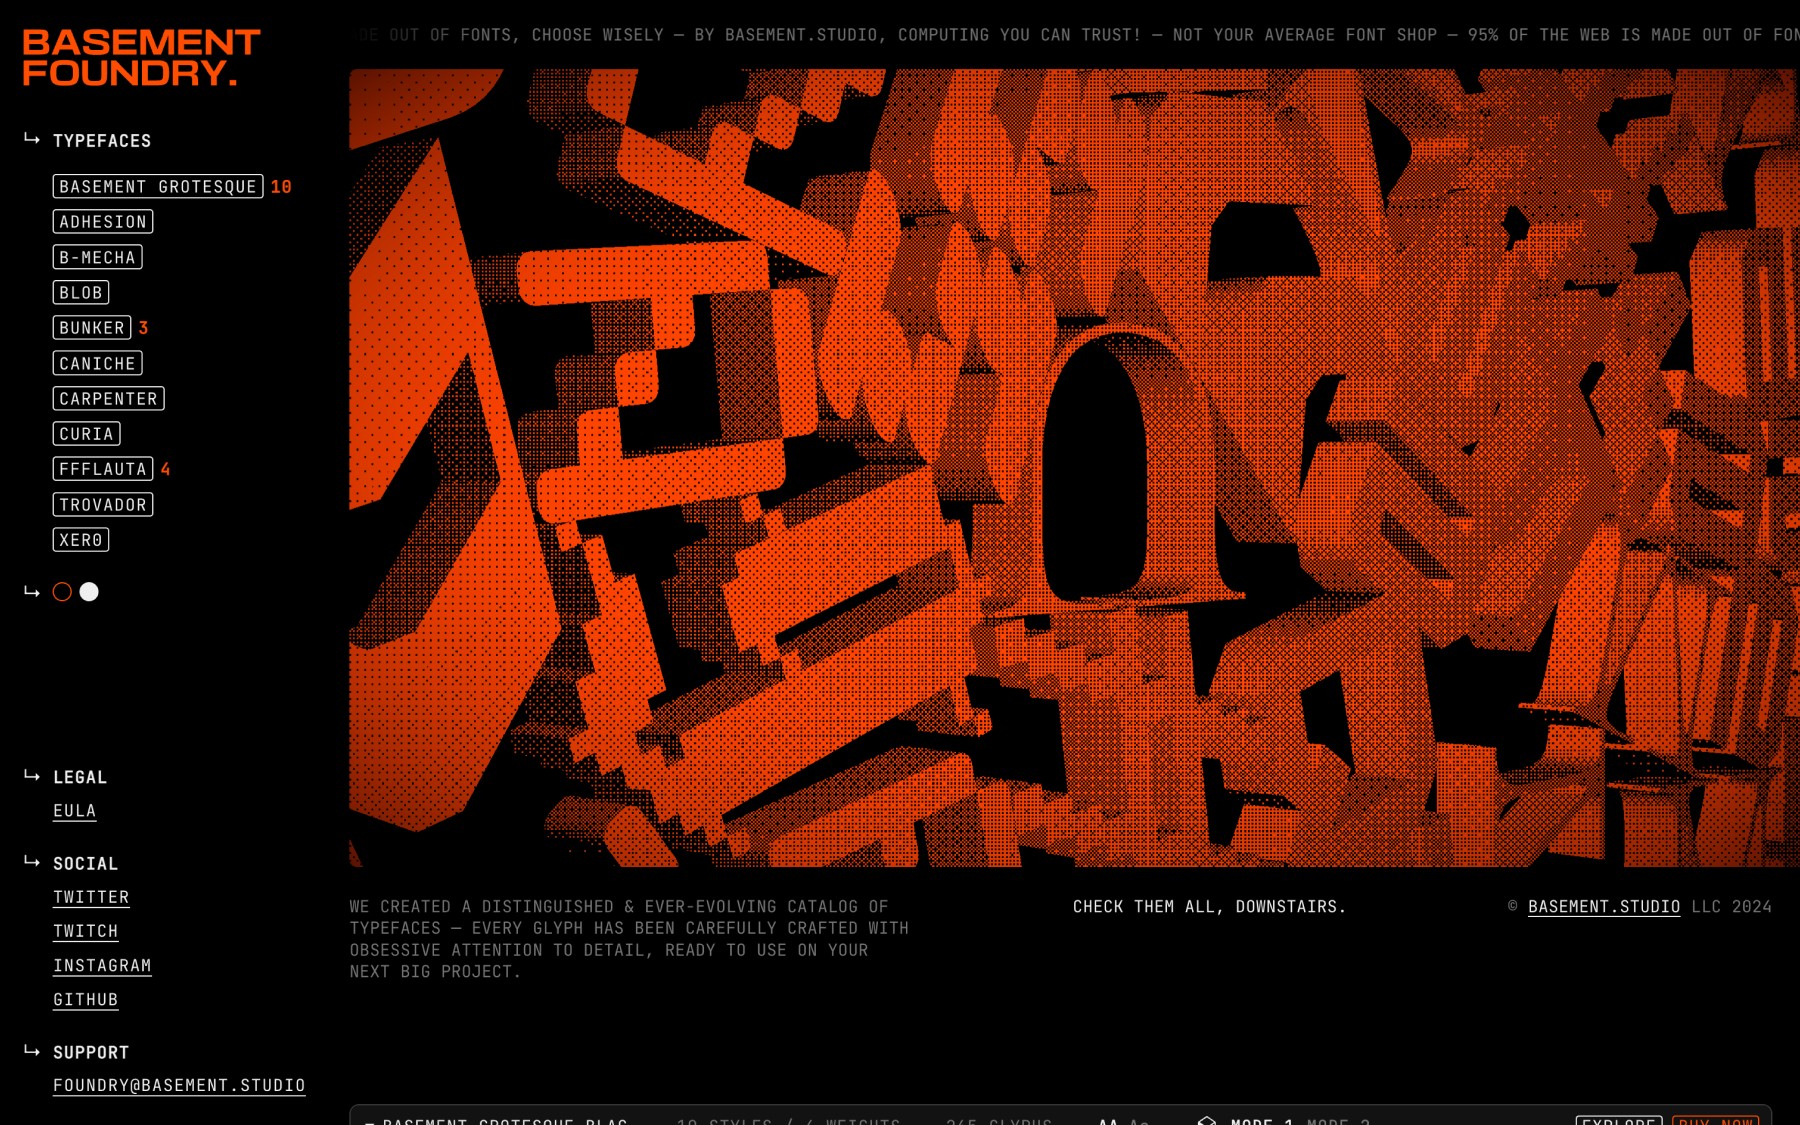Viewport: 1800px width, 1125px height.
Task: Choose the Caniche typeface
Action: click(x=98, y=364)
